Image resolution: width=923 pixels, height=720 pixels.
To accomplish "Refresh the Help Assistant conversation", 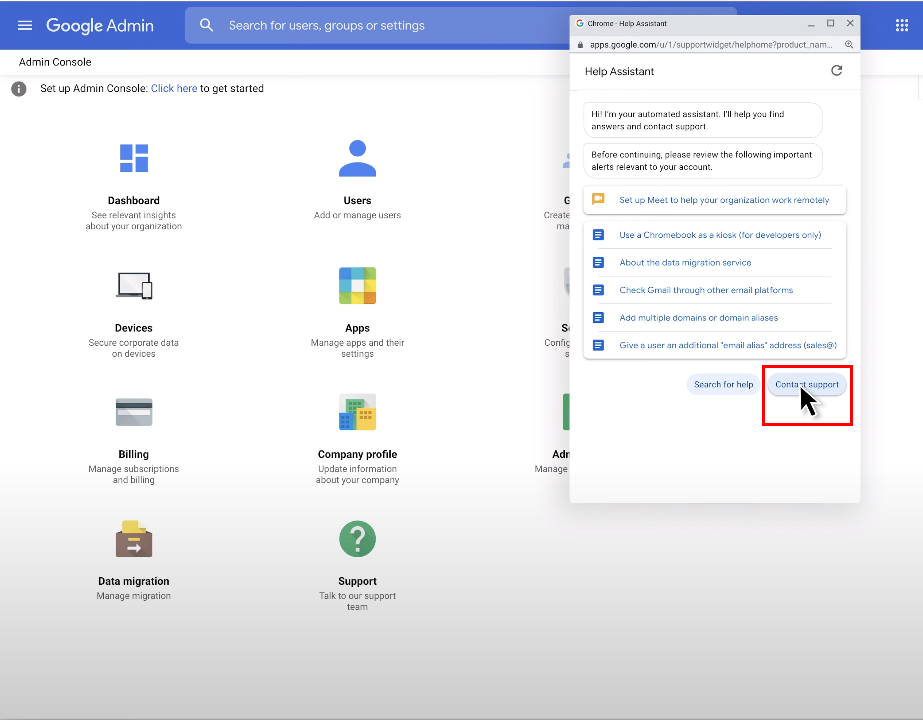I will (x=836, y=71).
